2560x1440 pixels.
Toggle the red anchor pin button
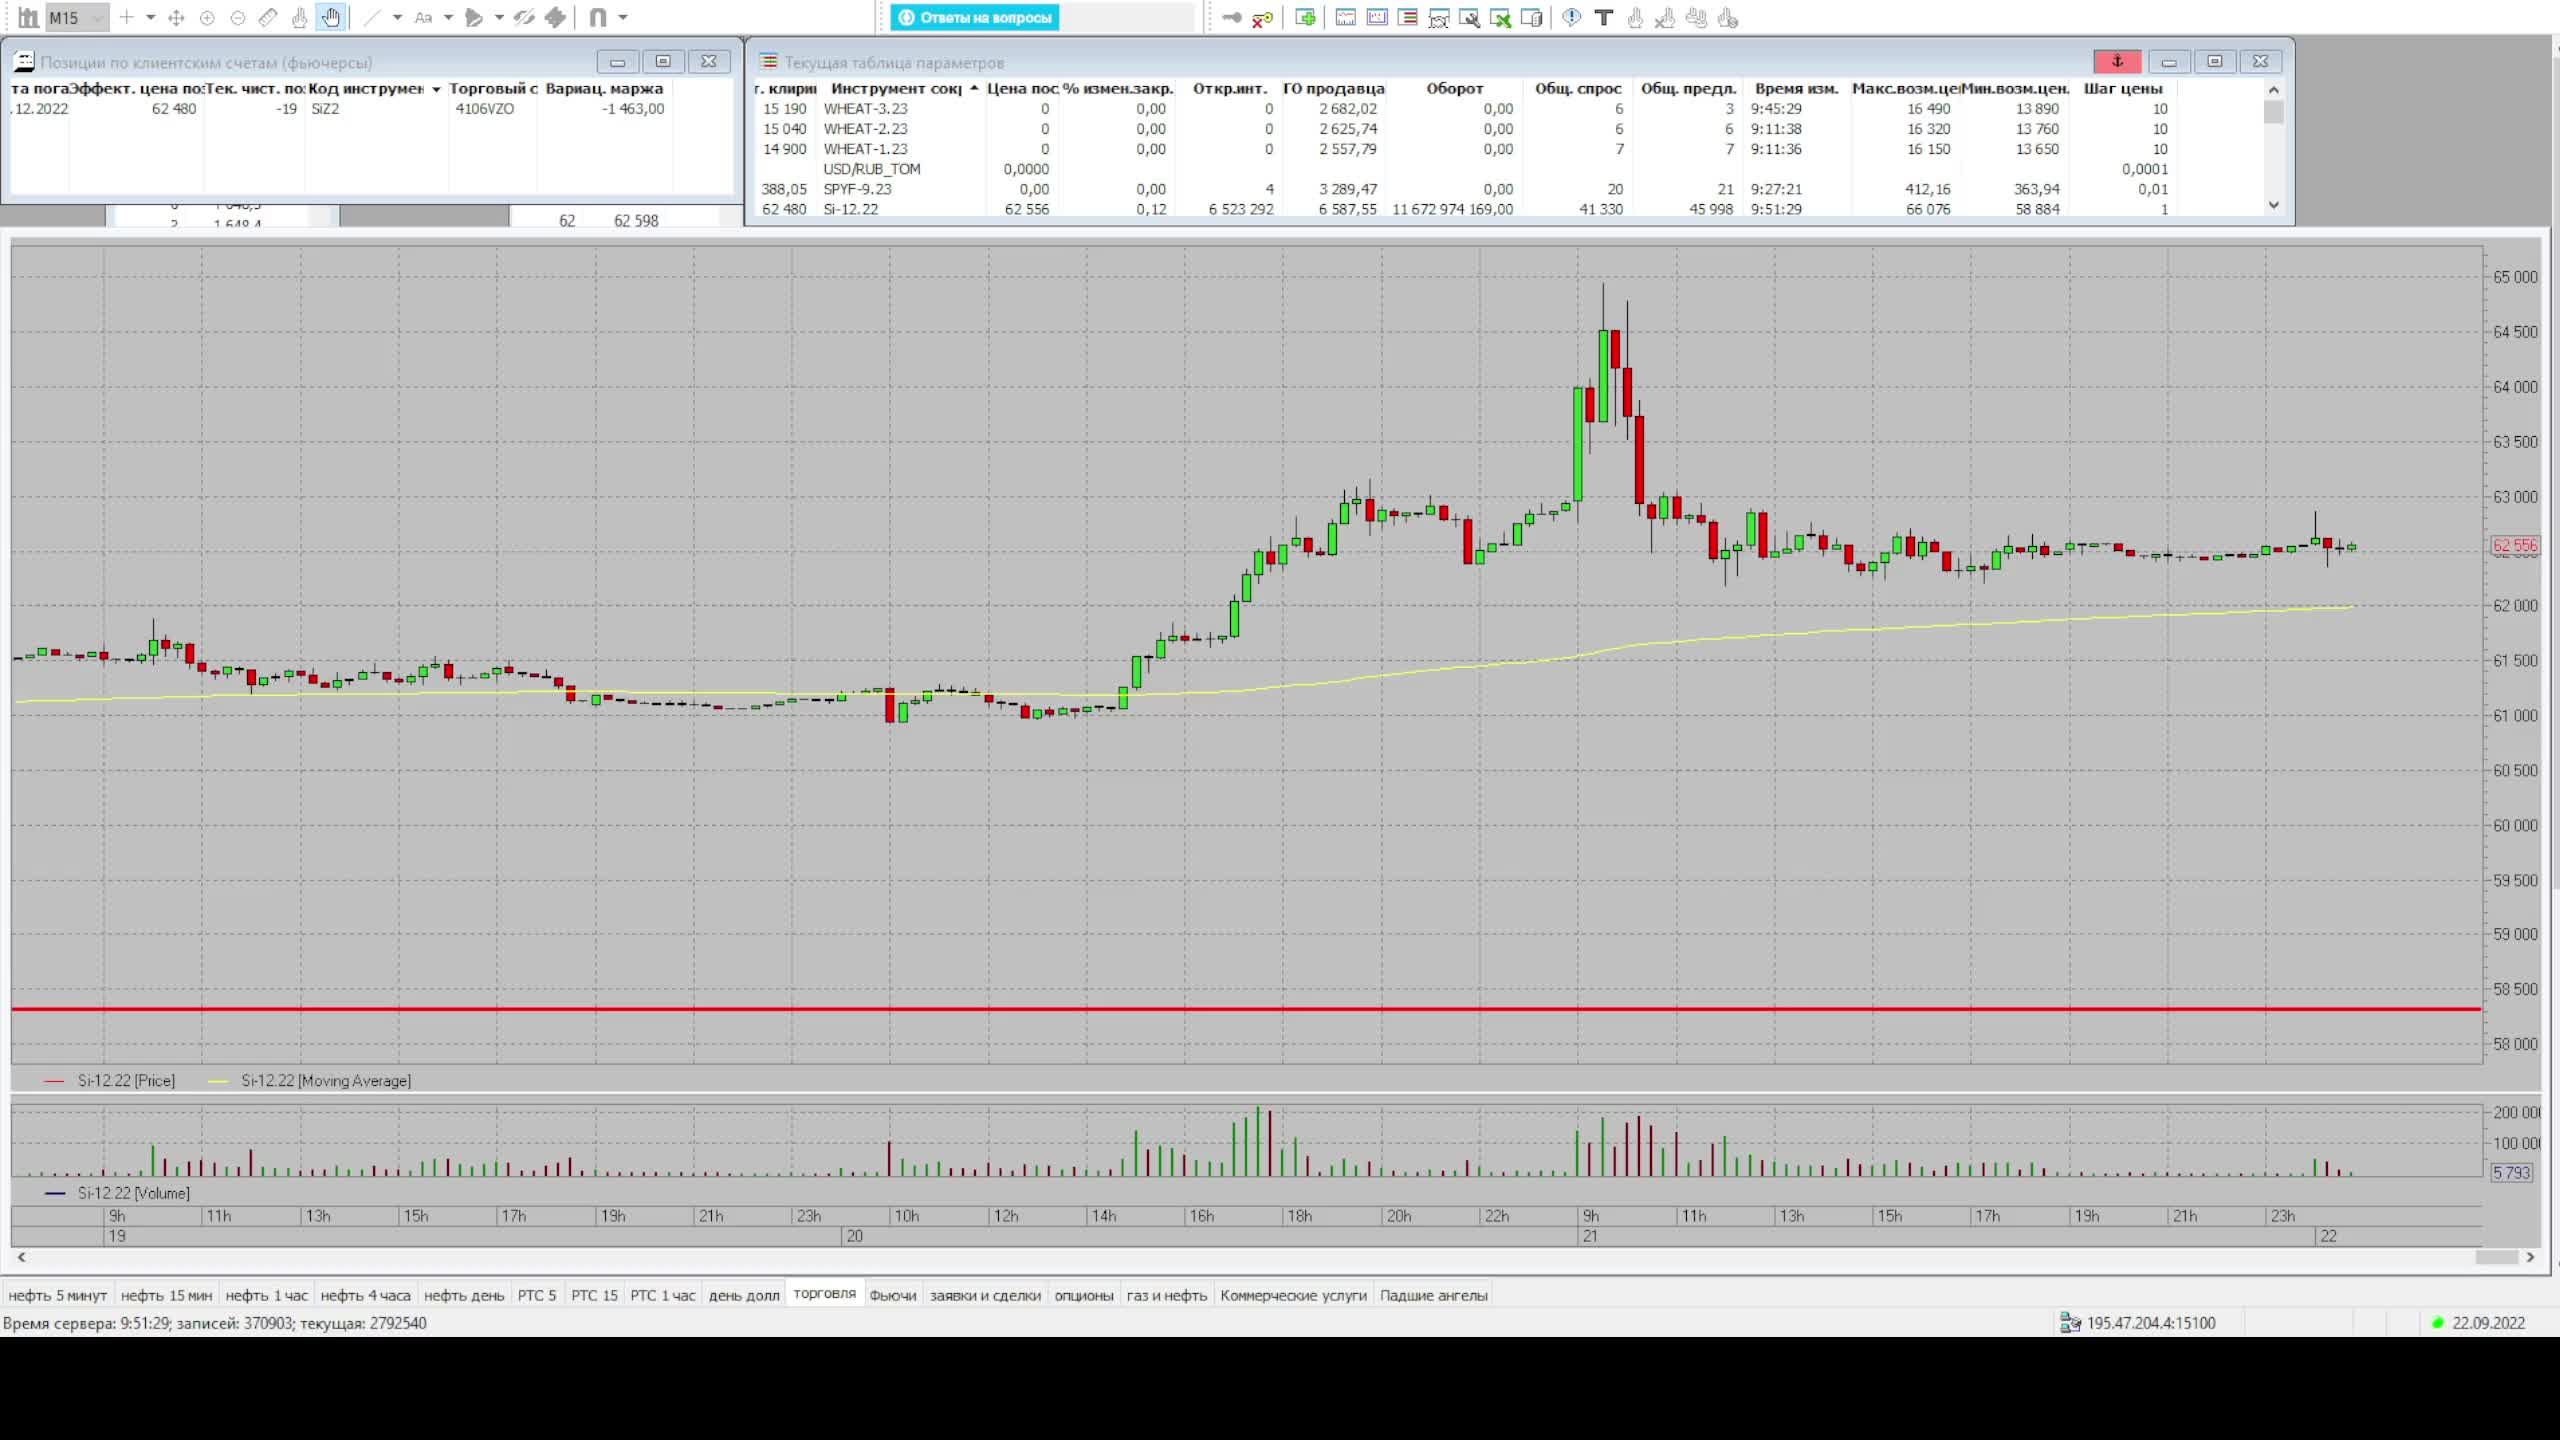tap(2117, 61)
